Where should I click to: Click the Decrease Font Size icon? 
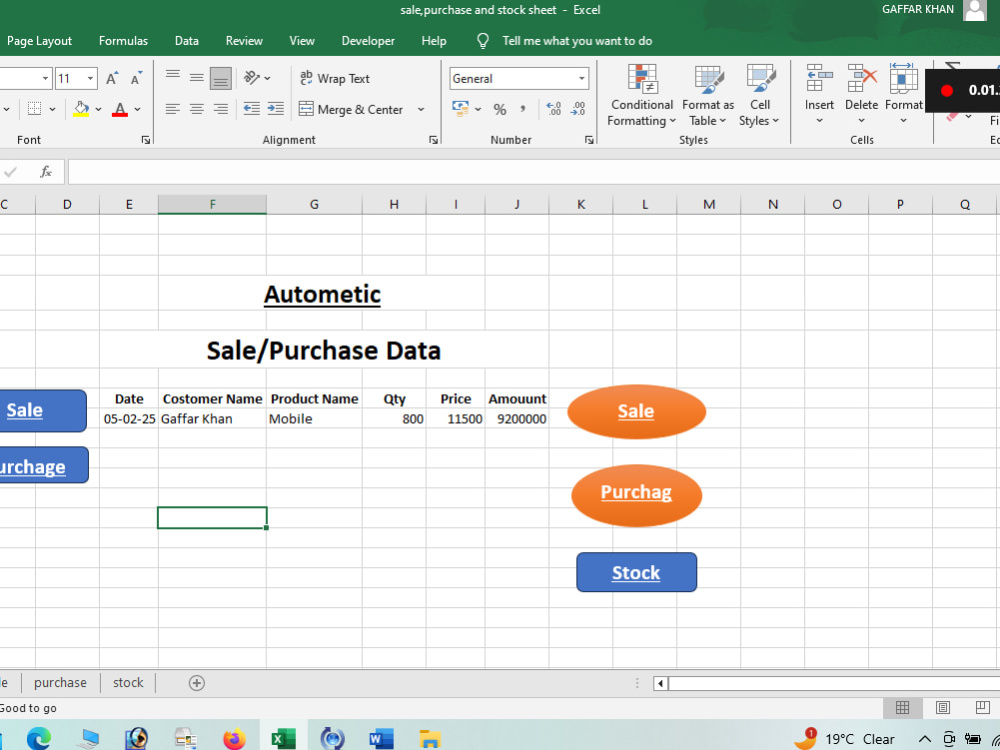[136, 78]
